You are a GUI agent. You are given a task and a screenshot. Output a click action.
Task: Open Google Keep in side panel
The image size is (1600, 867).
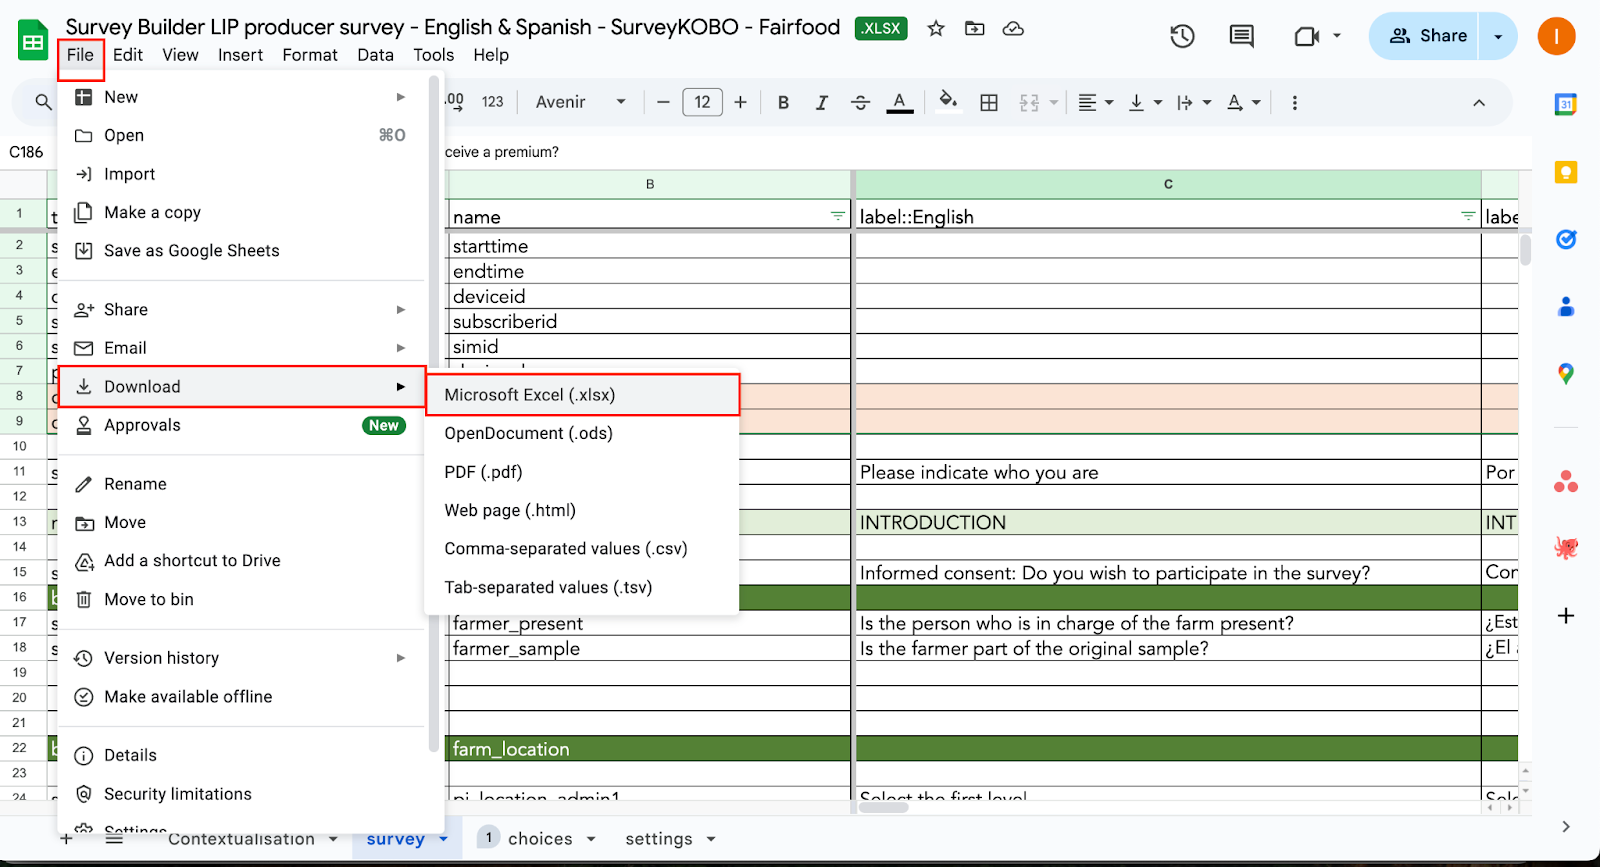pos(1566,173)
